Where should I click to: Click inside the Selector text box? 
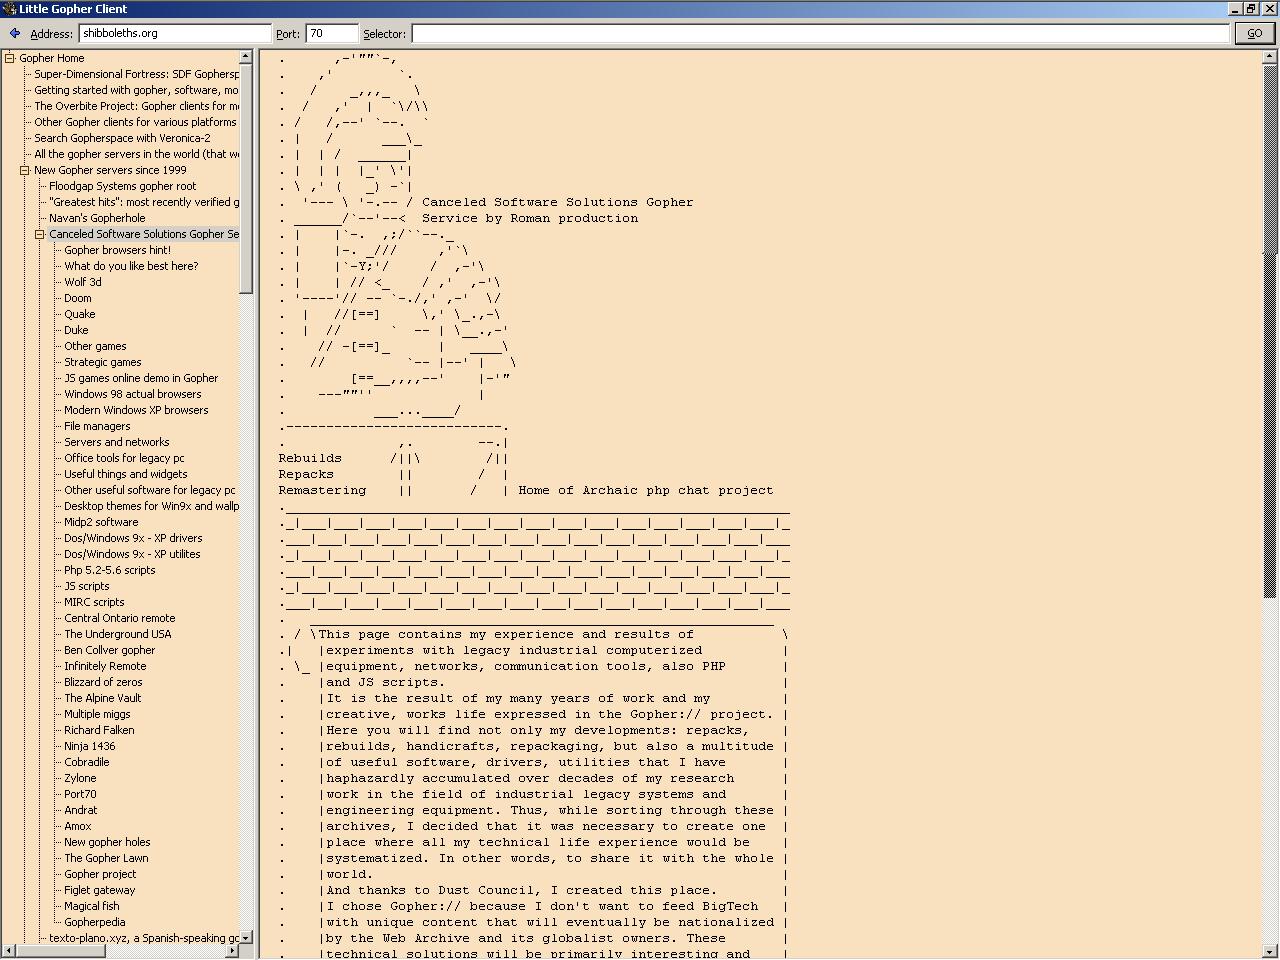click(819, 33)
